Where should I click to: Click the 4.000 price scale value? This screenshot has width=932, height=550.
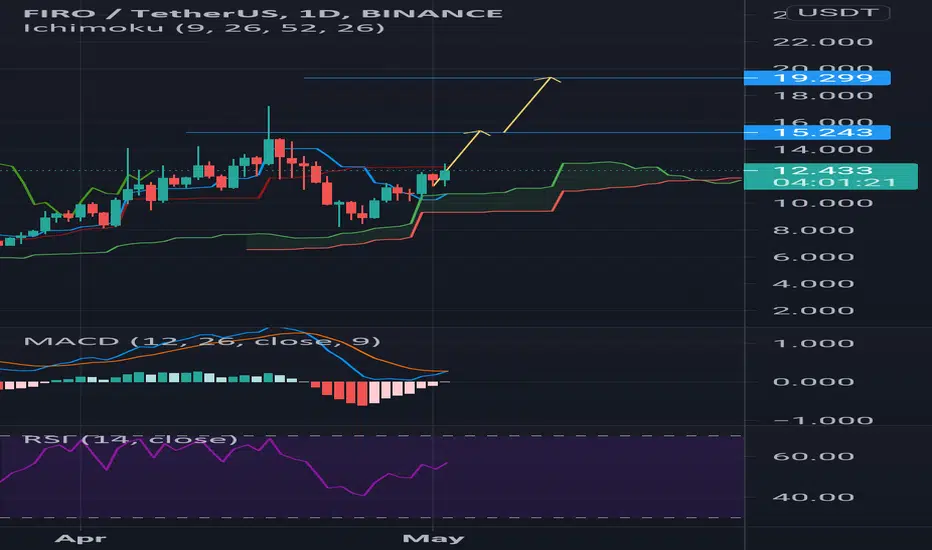point(813,284)
